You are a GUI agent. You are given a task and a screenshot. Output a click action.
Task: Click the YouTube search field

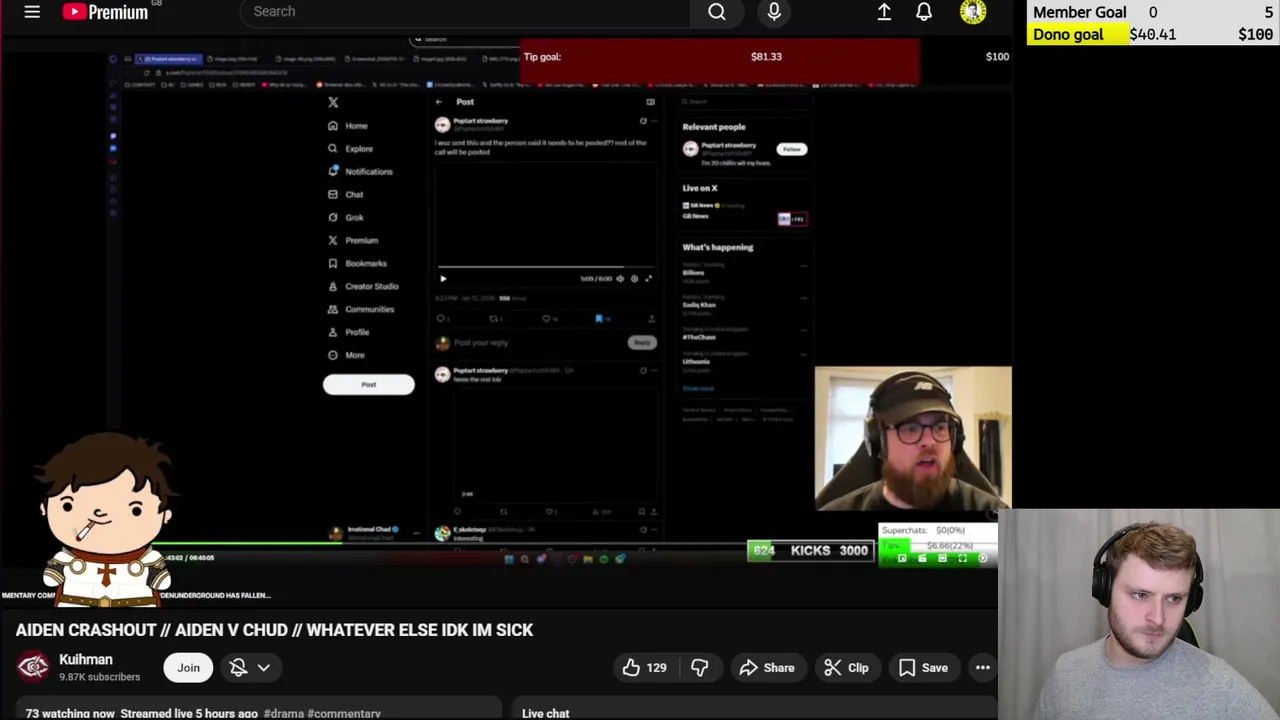466,12
